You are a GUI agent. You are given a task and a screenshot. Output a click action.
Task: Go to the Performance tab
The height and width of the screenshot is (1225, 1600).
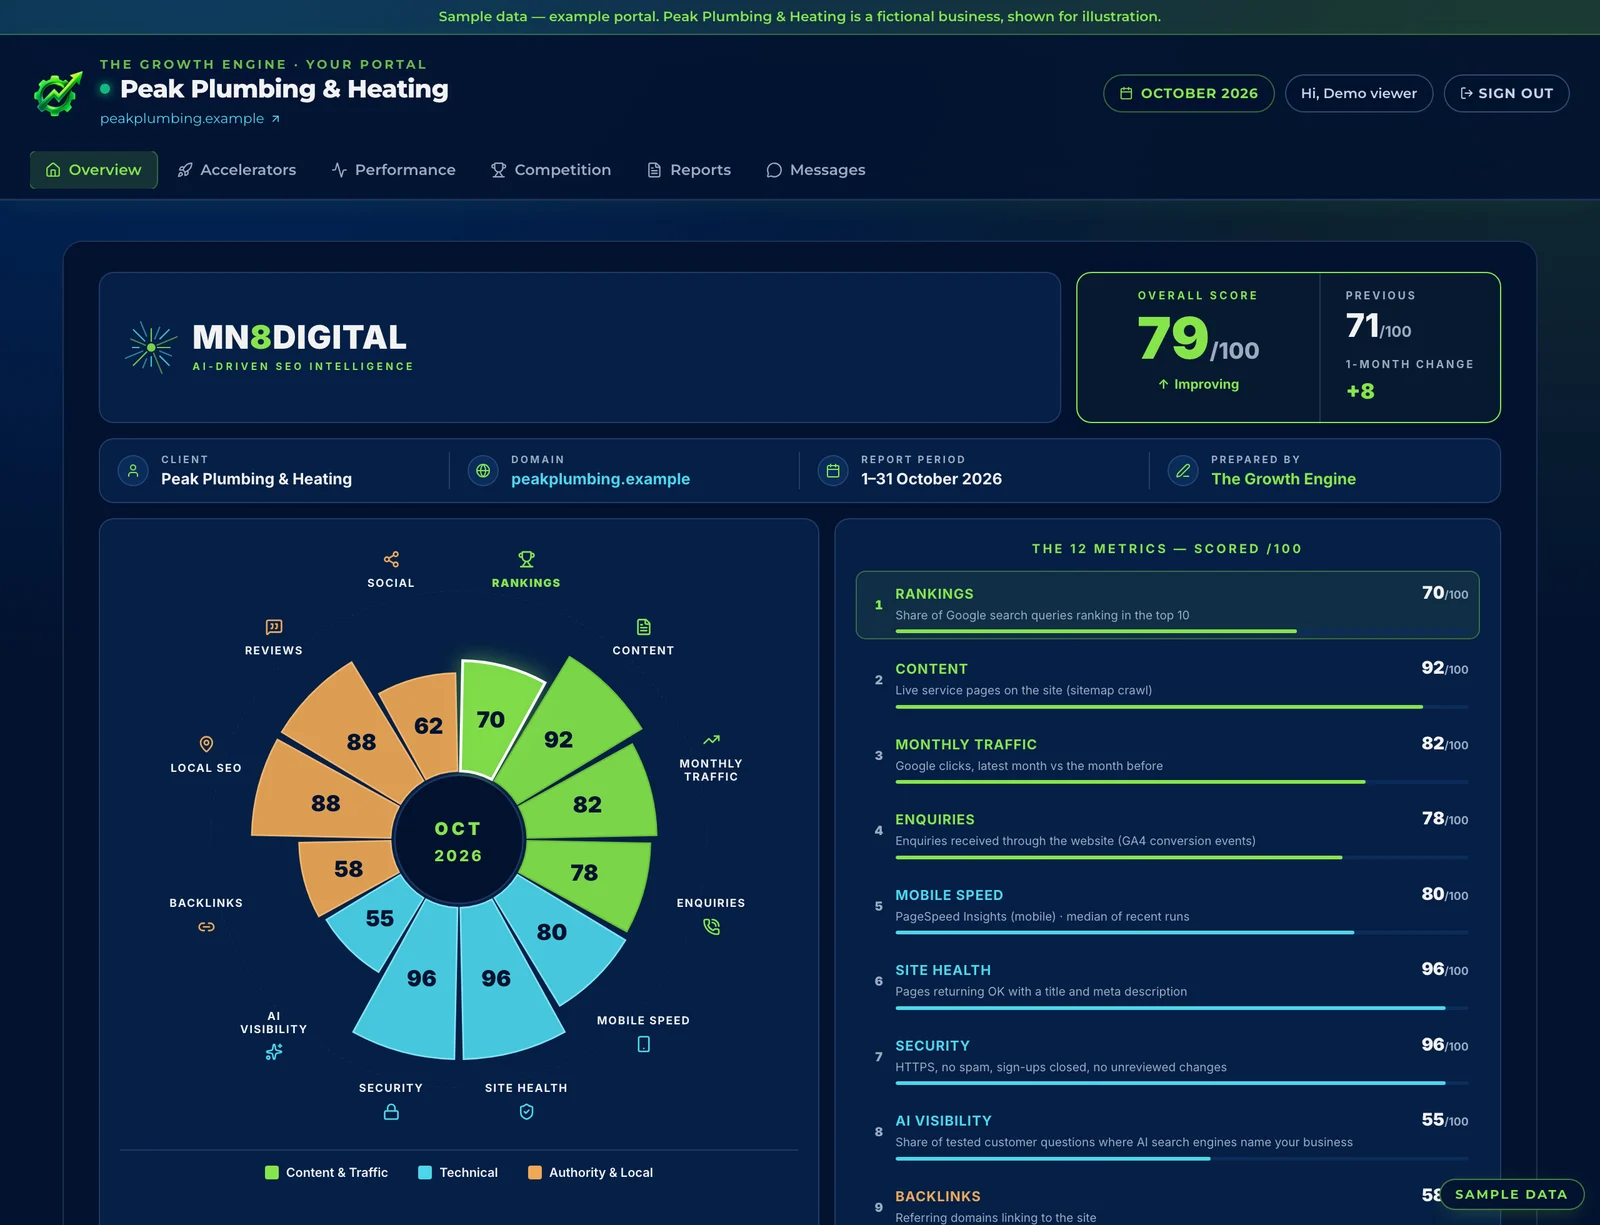point(393,170)
